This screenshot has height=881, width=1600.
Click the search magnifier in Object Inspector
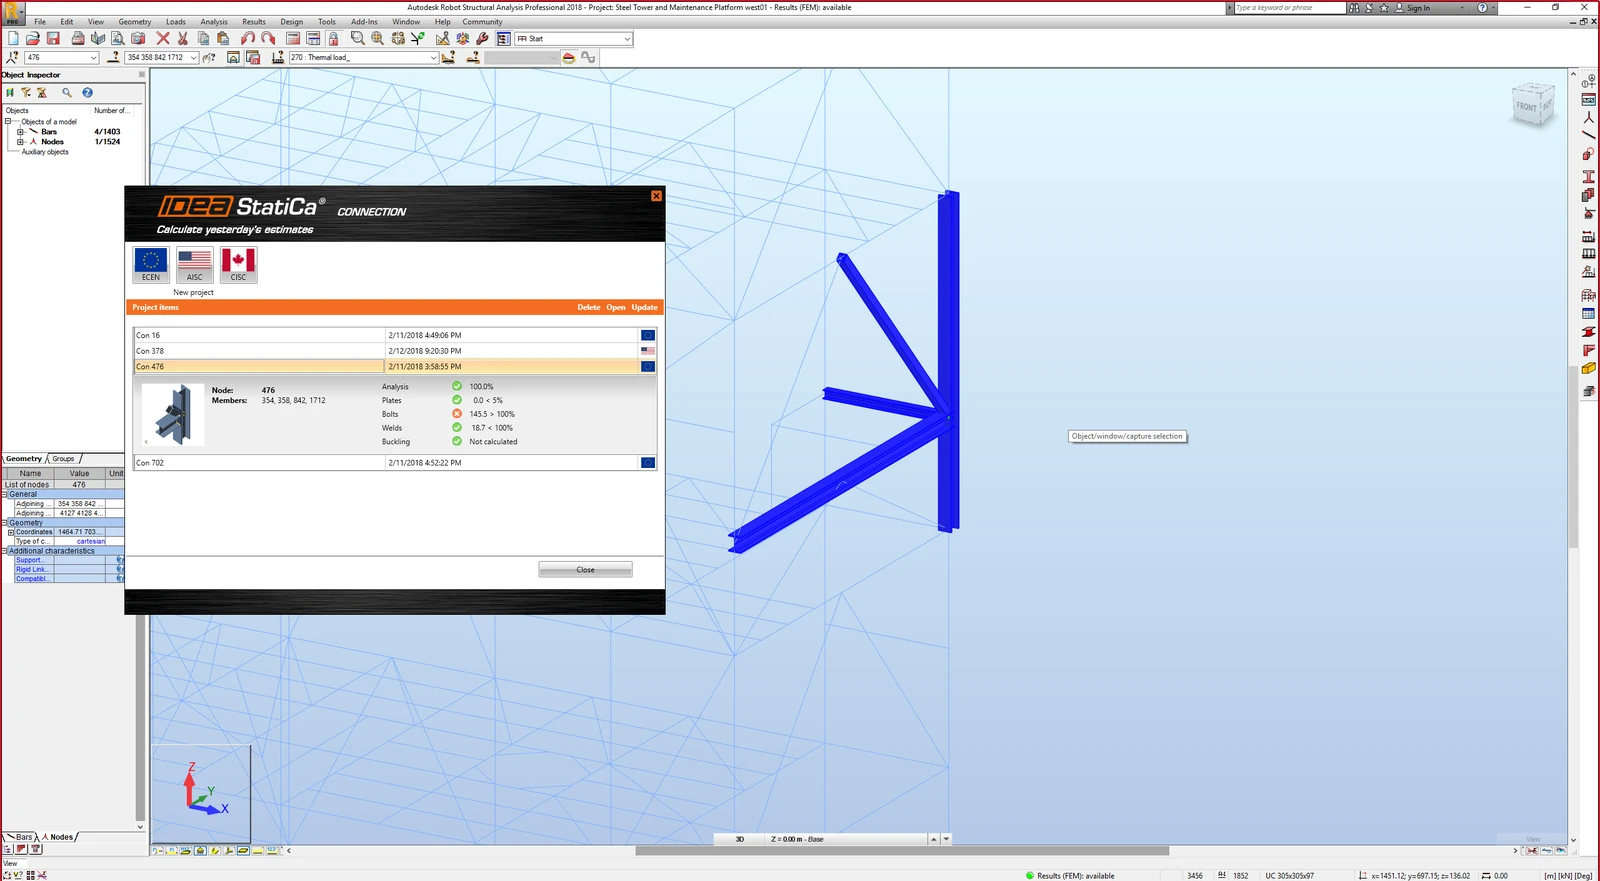pyautogui.click(x=67, y=93)
